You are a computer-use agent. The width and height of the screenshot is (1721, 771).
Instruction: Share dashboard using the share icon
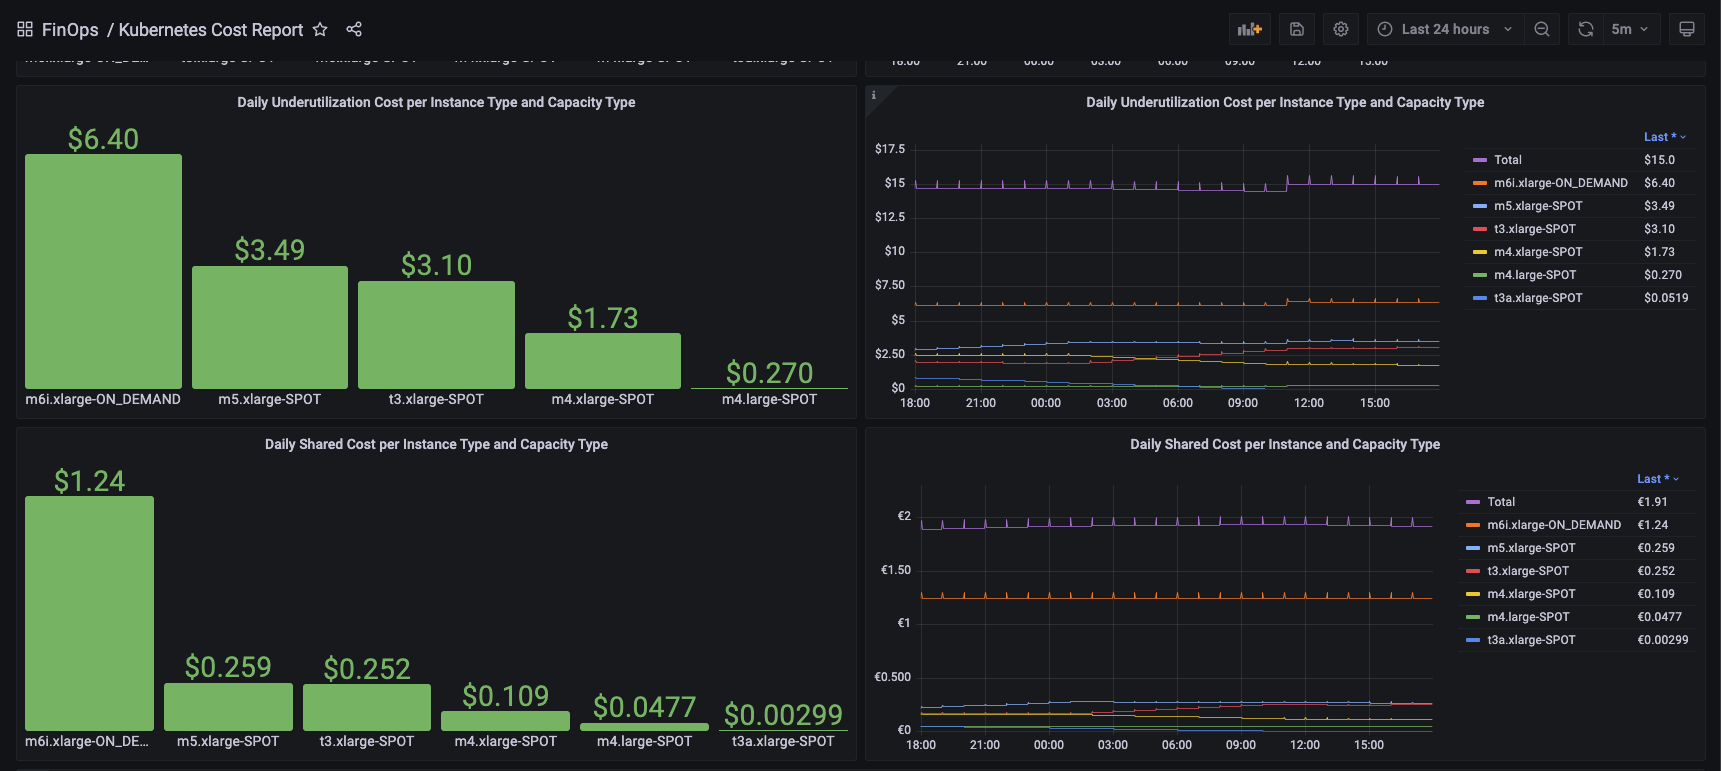[x=354, y=29]
